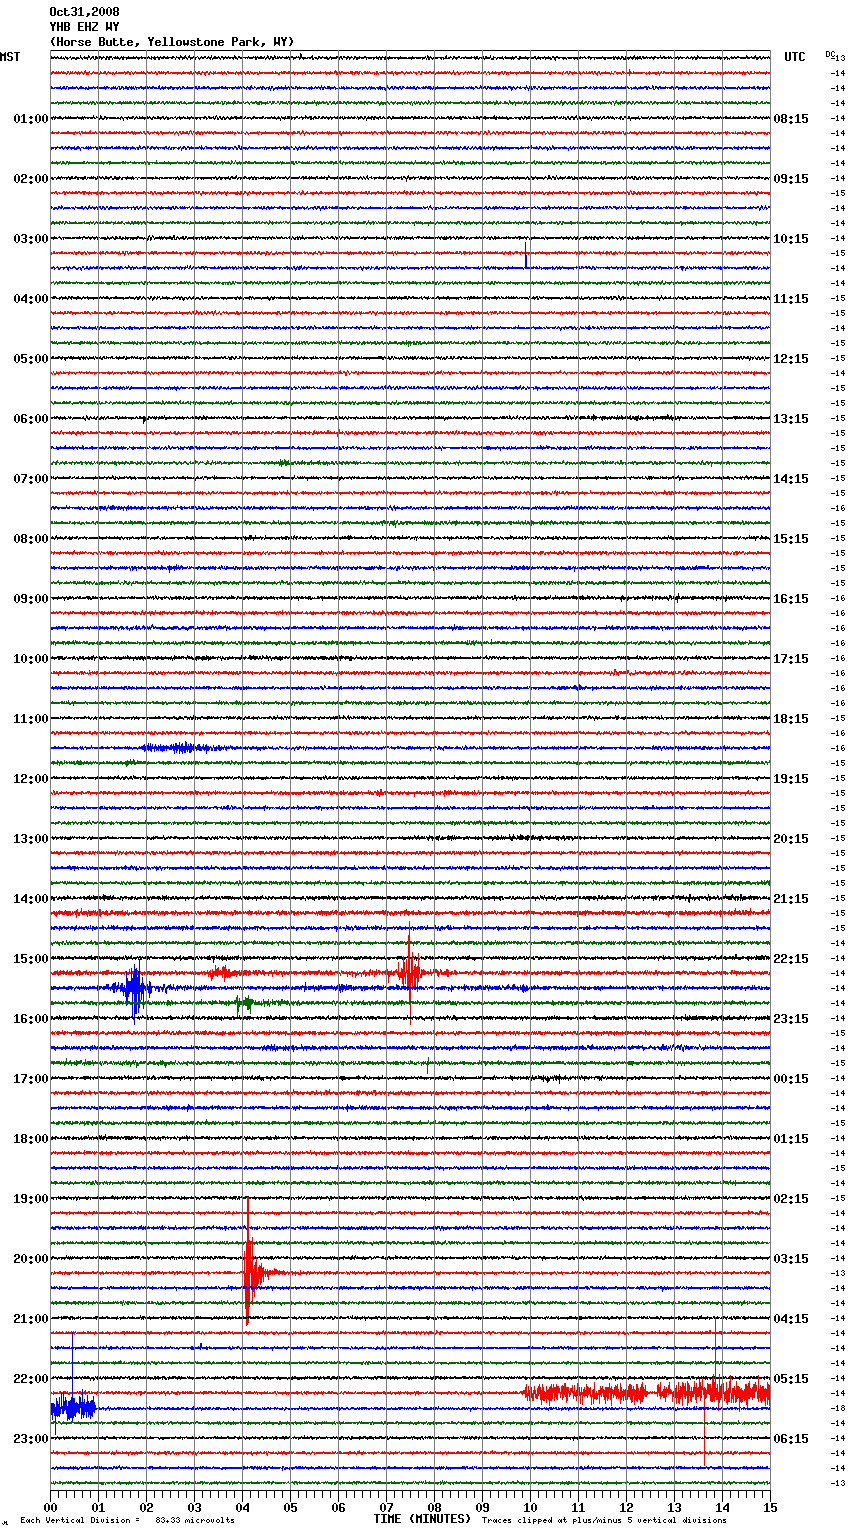This screenshot has width=850, height=1534.
Task: Click the MST hour label '11:00'
Action: (x=31, y=719)
